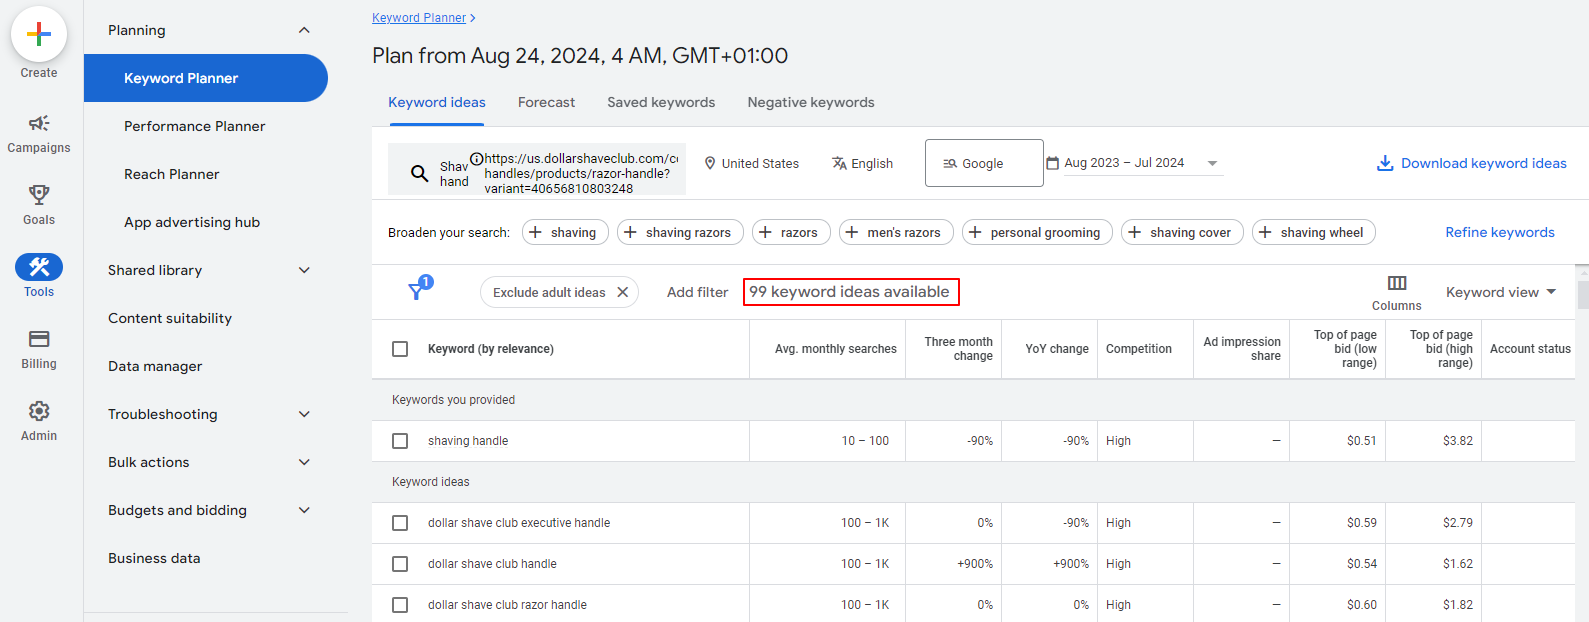
Task: Click the Account status column header
Action: tap(1530, 349)
